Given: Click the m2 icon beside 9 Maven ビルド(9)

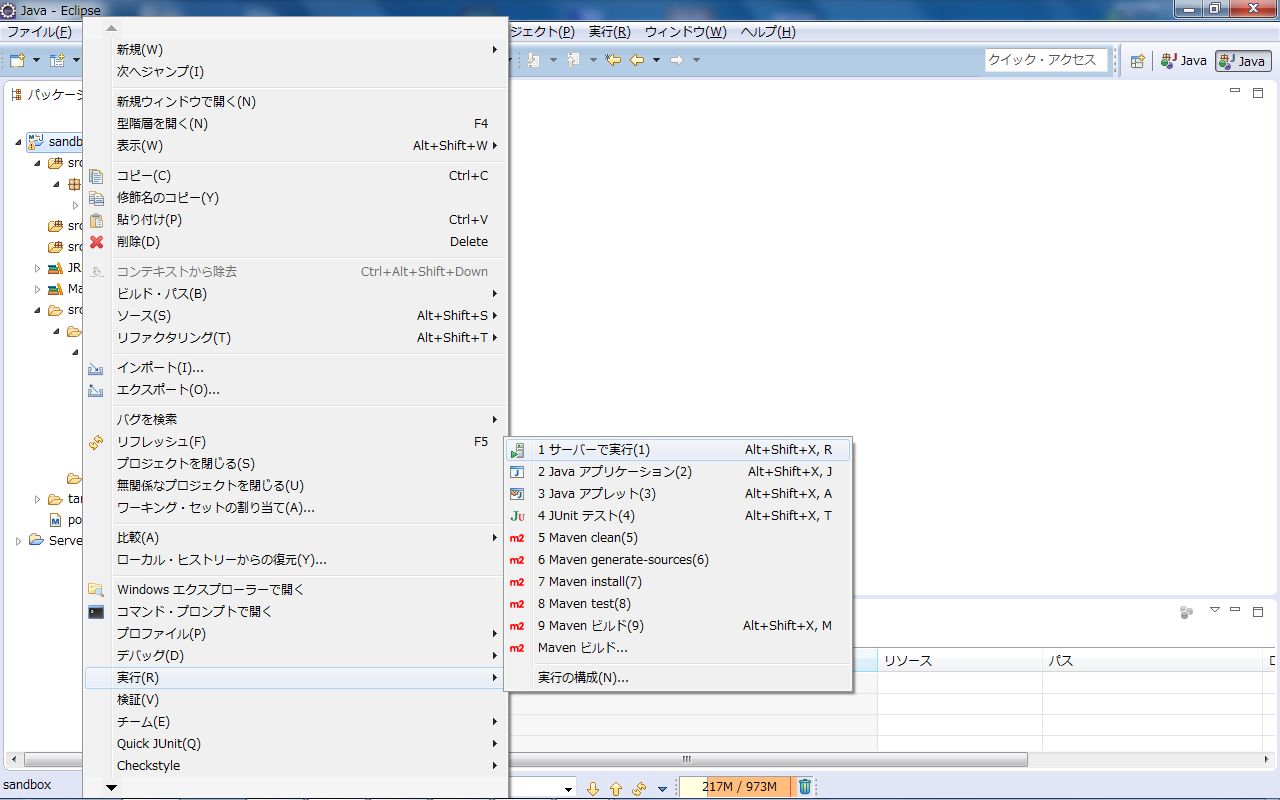Looking at the screenshot, I should pos(517,626).
